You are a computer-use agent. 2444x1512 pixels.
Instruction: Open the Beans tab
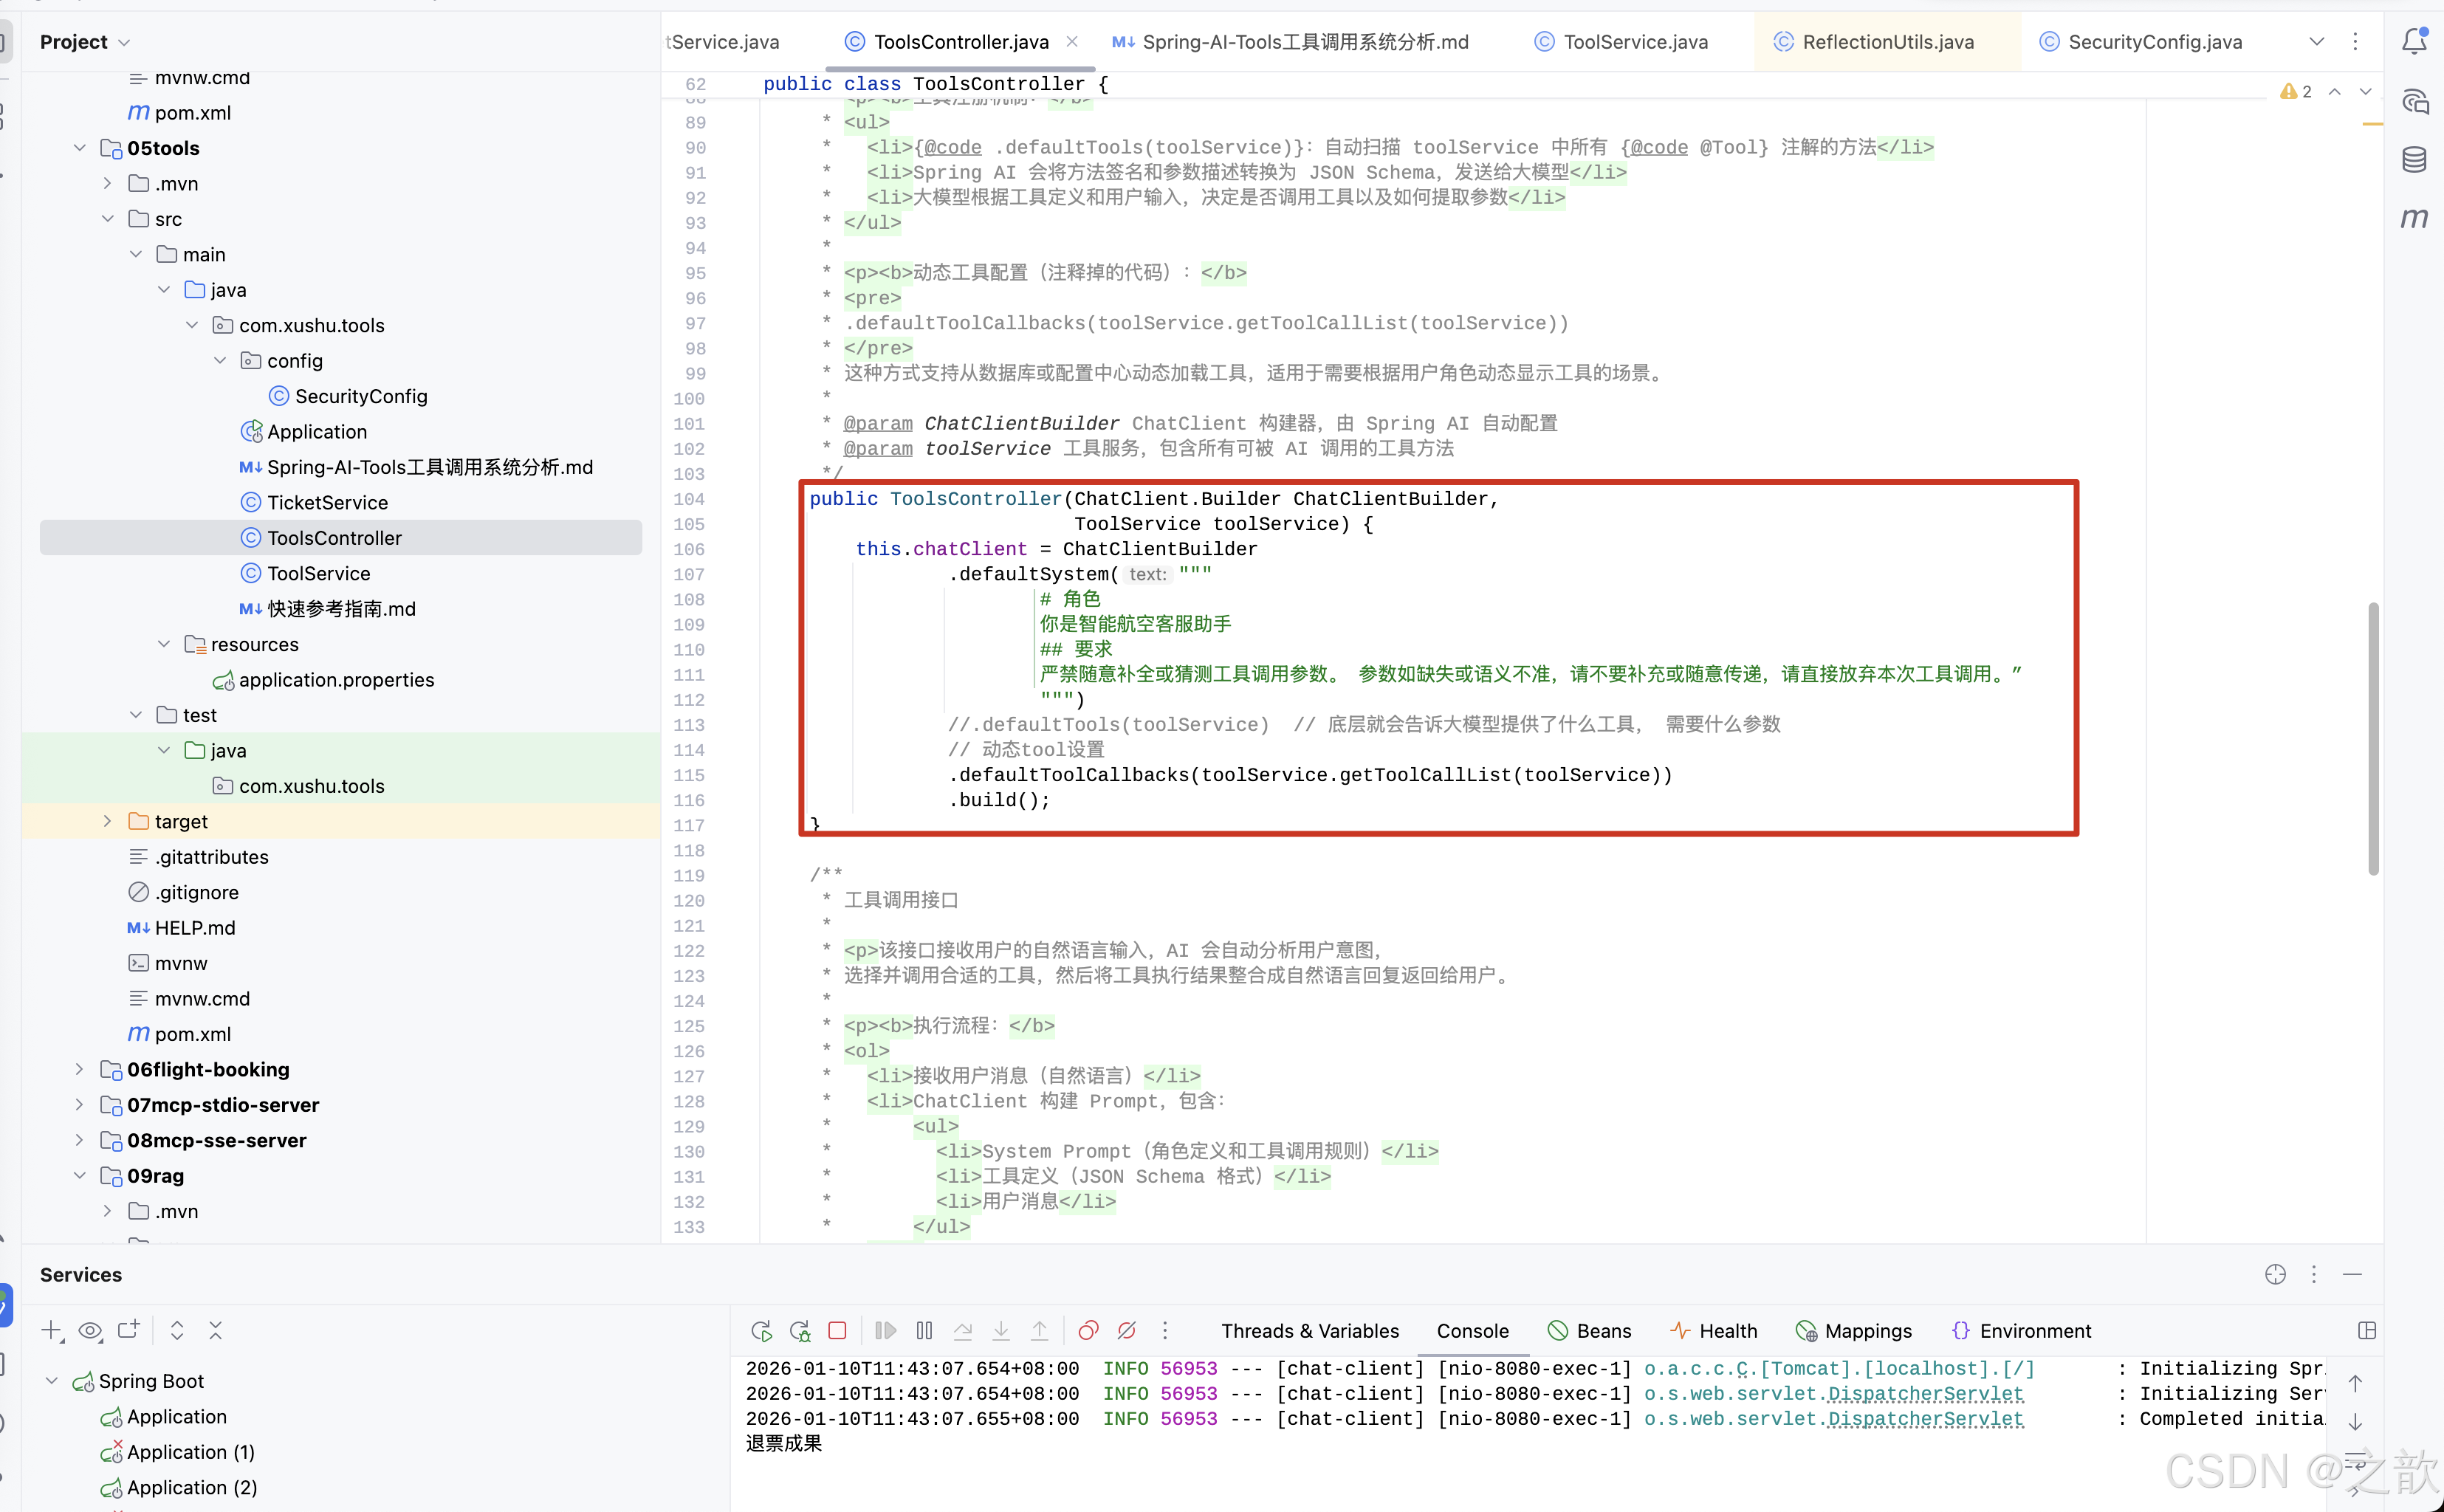1590,1331
